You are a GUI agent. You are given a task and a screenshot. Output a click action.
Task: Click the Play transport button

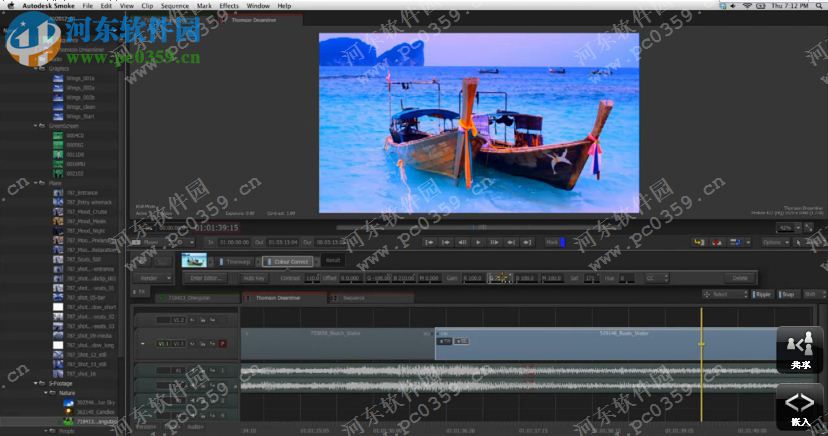(x=478, y=242)
